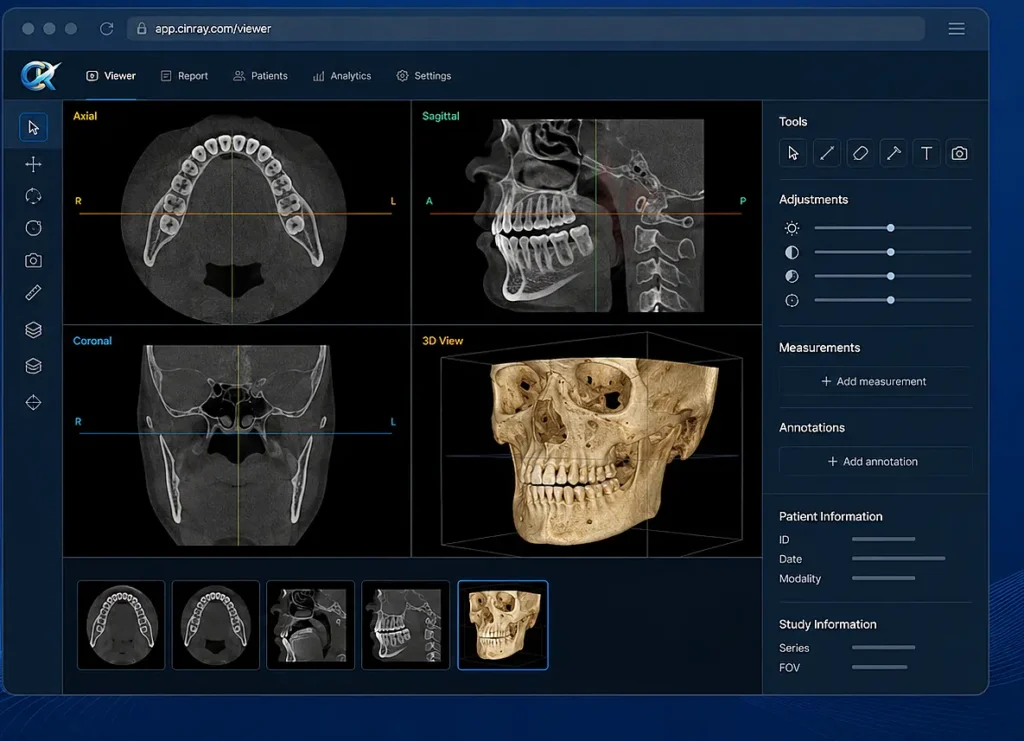Select the text tool in Tools panel
This screenshot has width=1024, height=741.
point(926,153)
